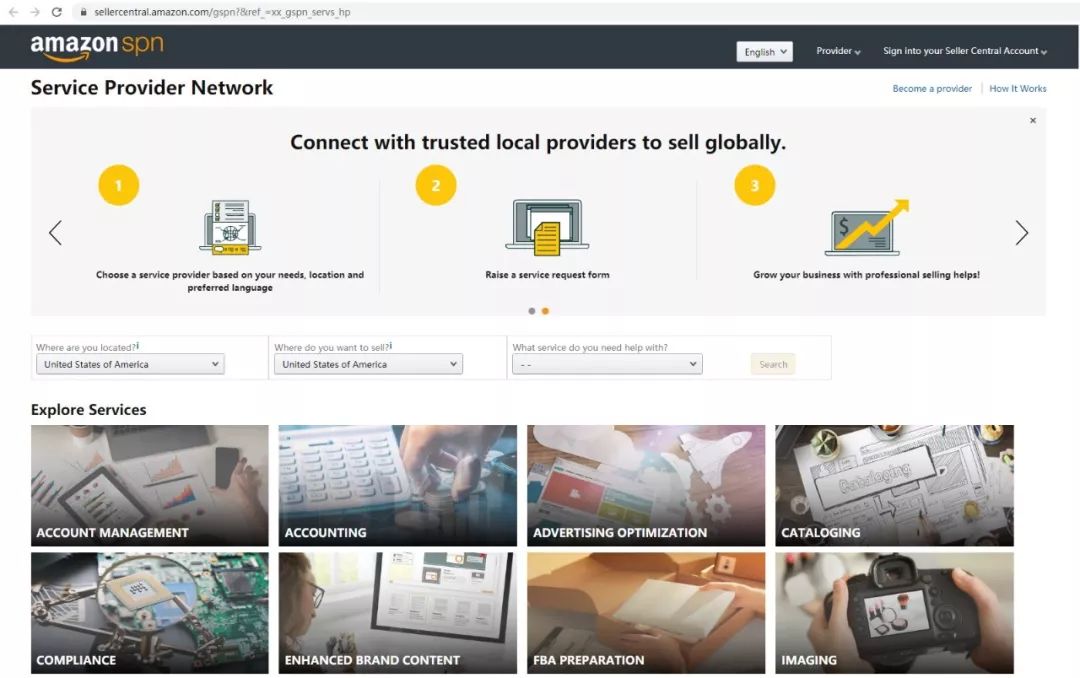
Task: Open the FBA Preparation service tile
Action: point(646,613)
